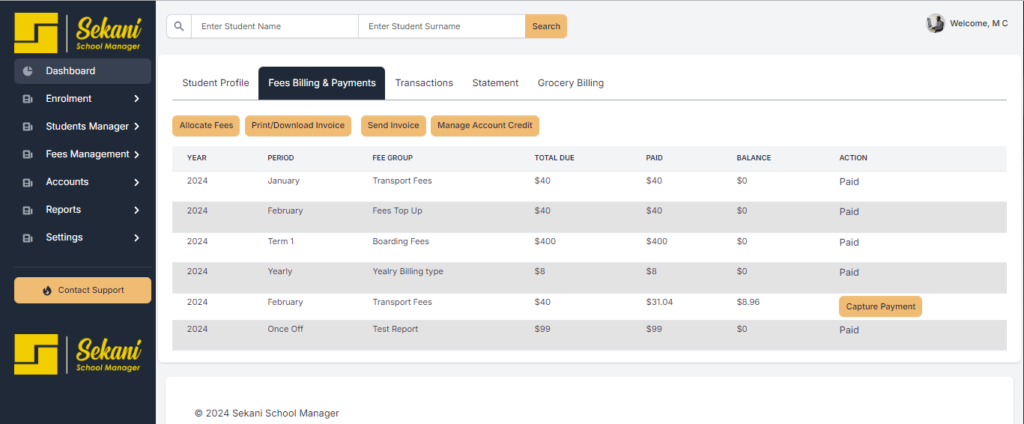Select the Yearly period cell

point(280,272)
